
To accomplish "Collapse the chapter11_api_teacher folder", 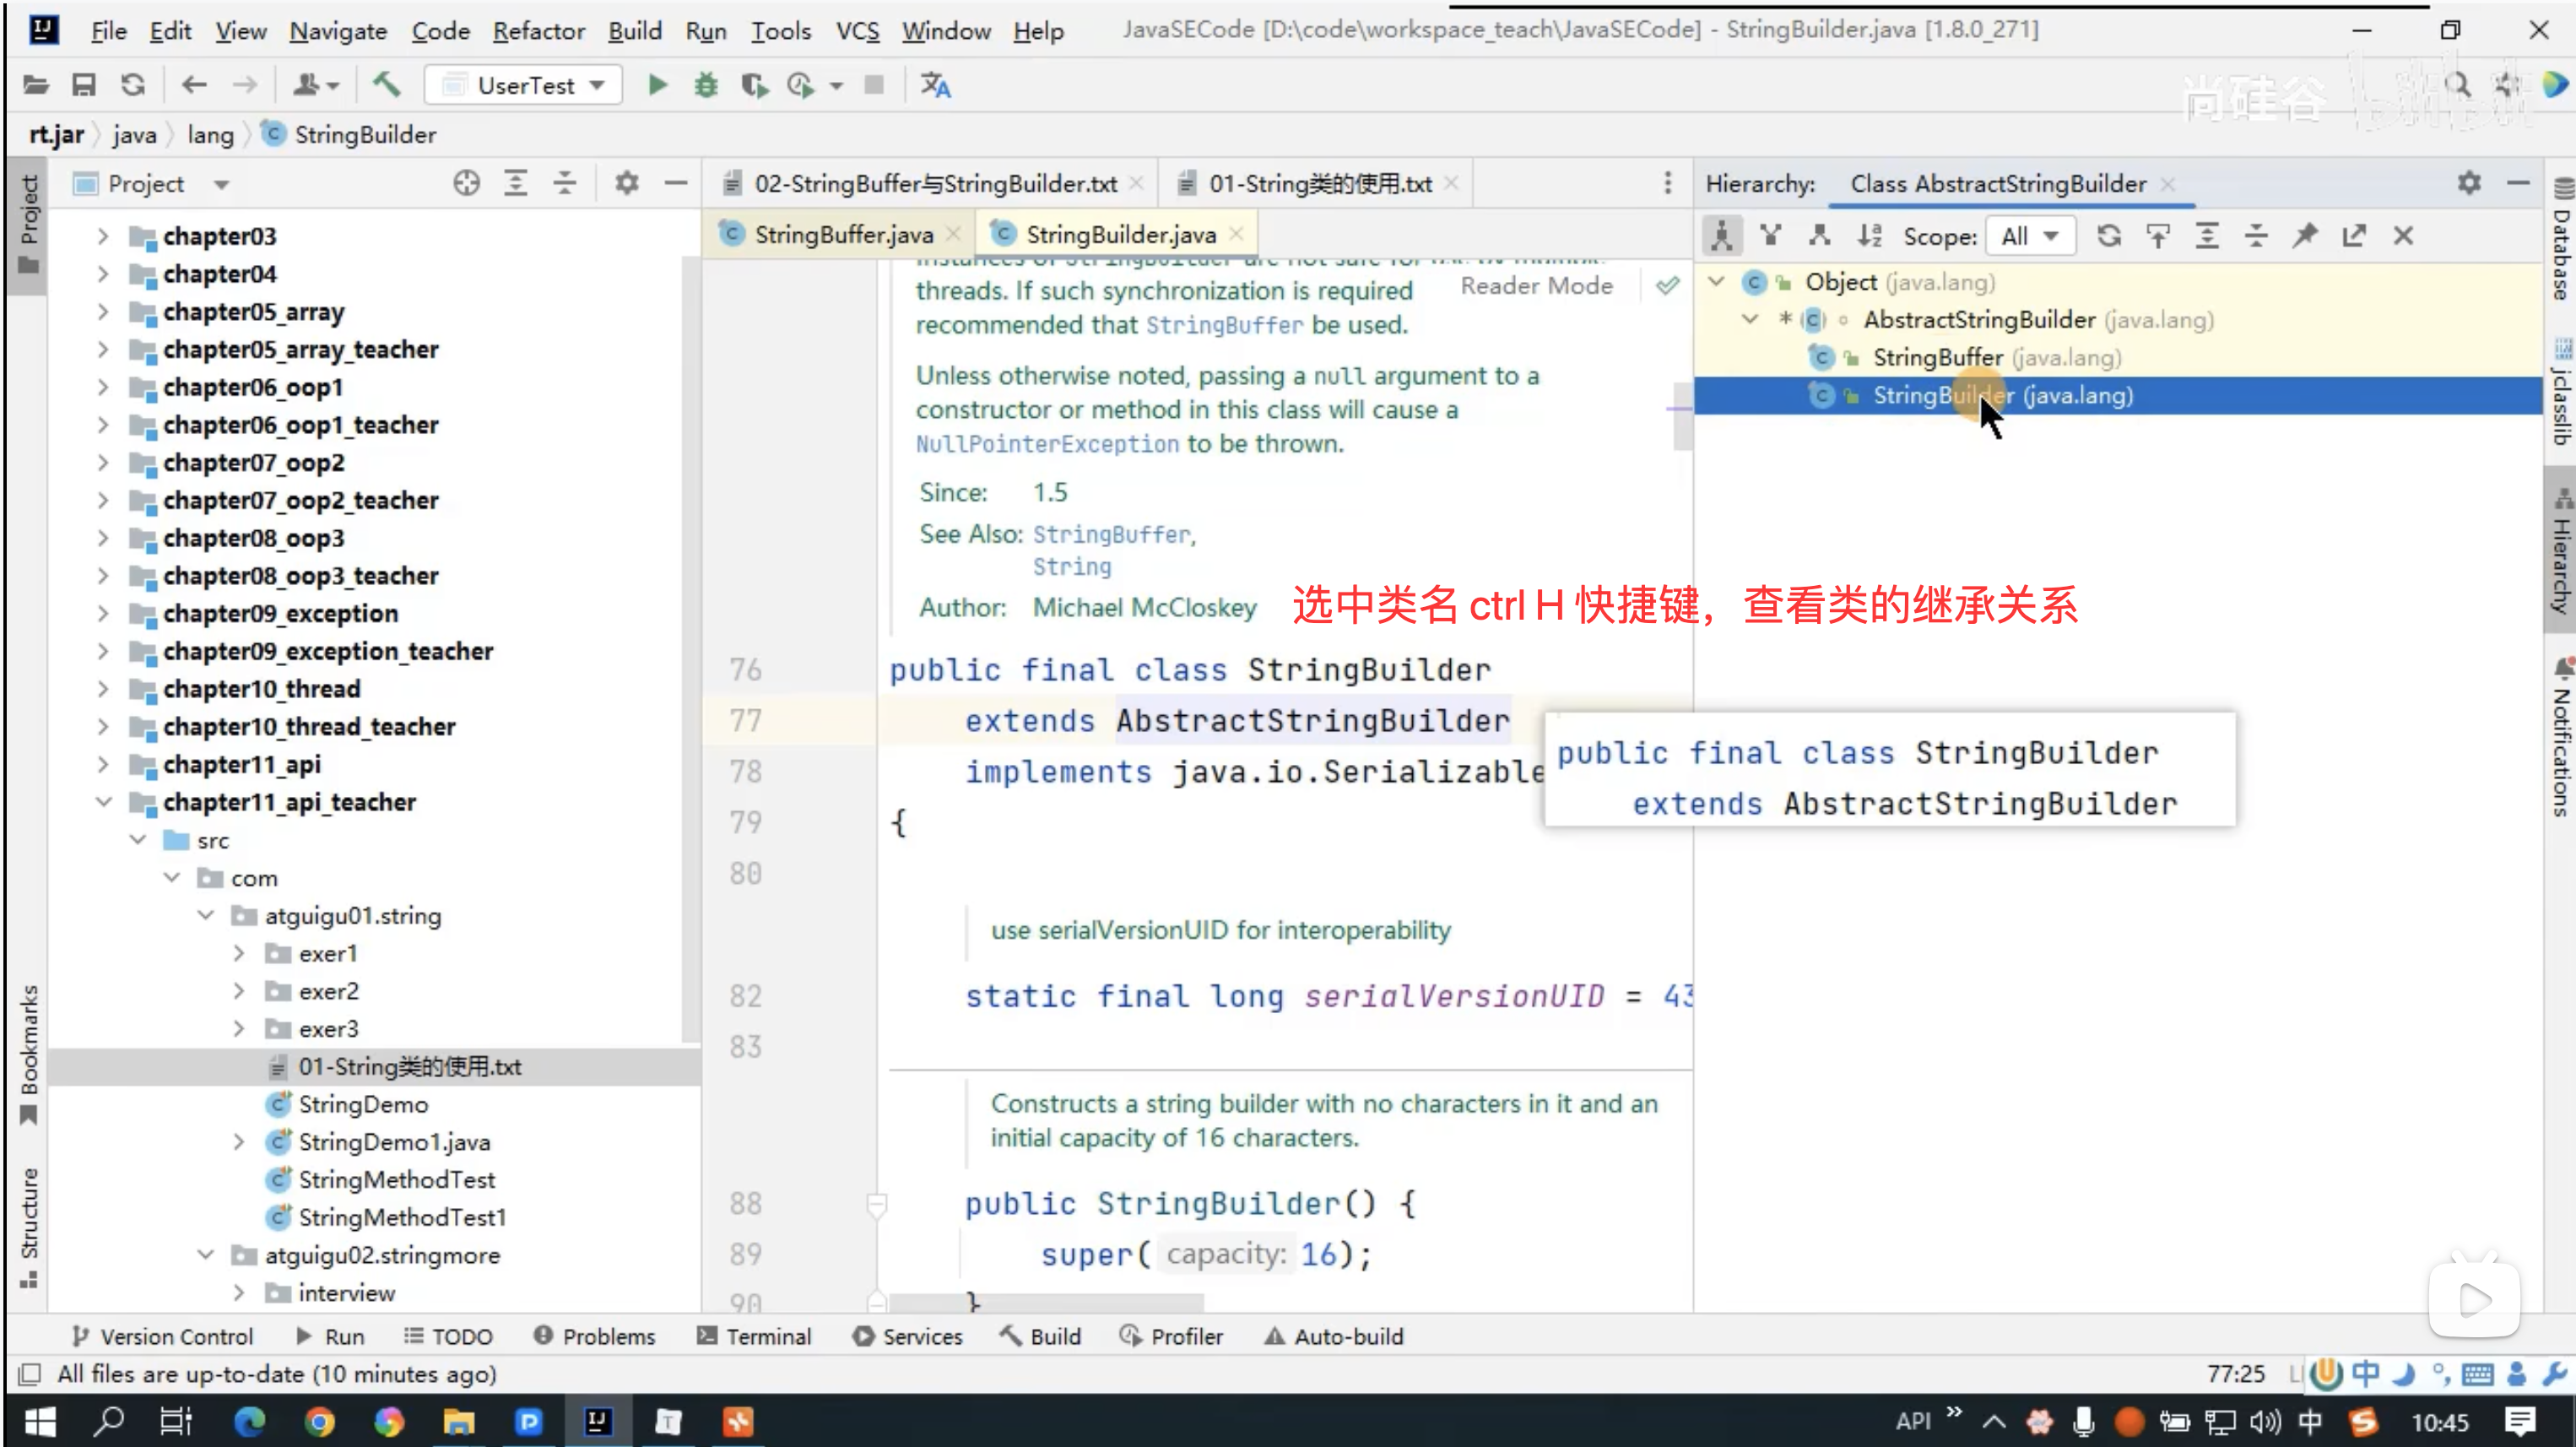I will click(x=104, y=802).
